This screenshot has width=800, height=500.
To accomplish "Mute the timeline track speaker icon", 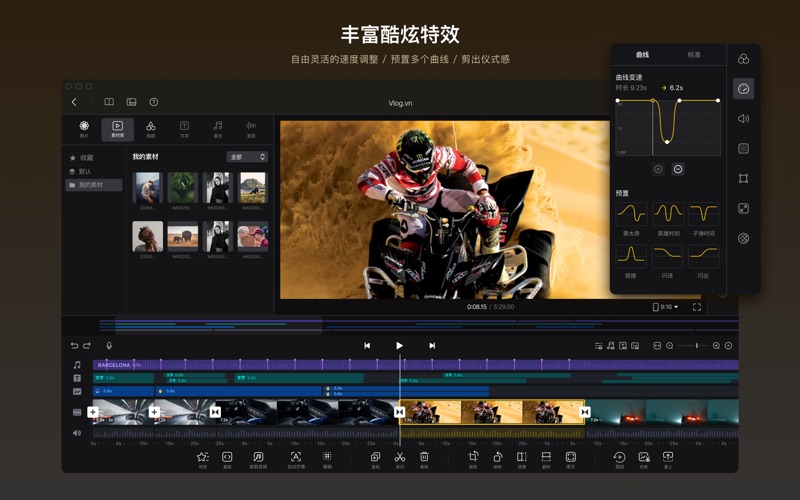I will coord(77,433).
